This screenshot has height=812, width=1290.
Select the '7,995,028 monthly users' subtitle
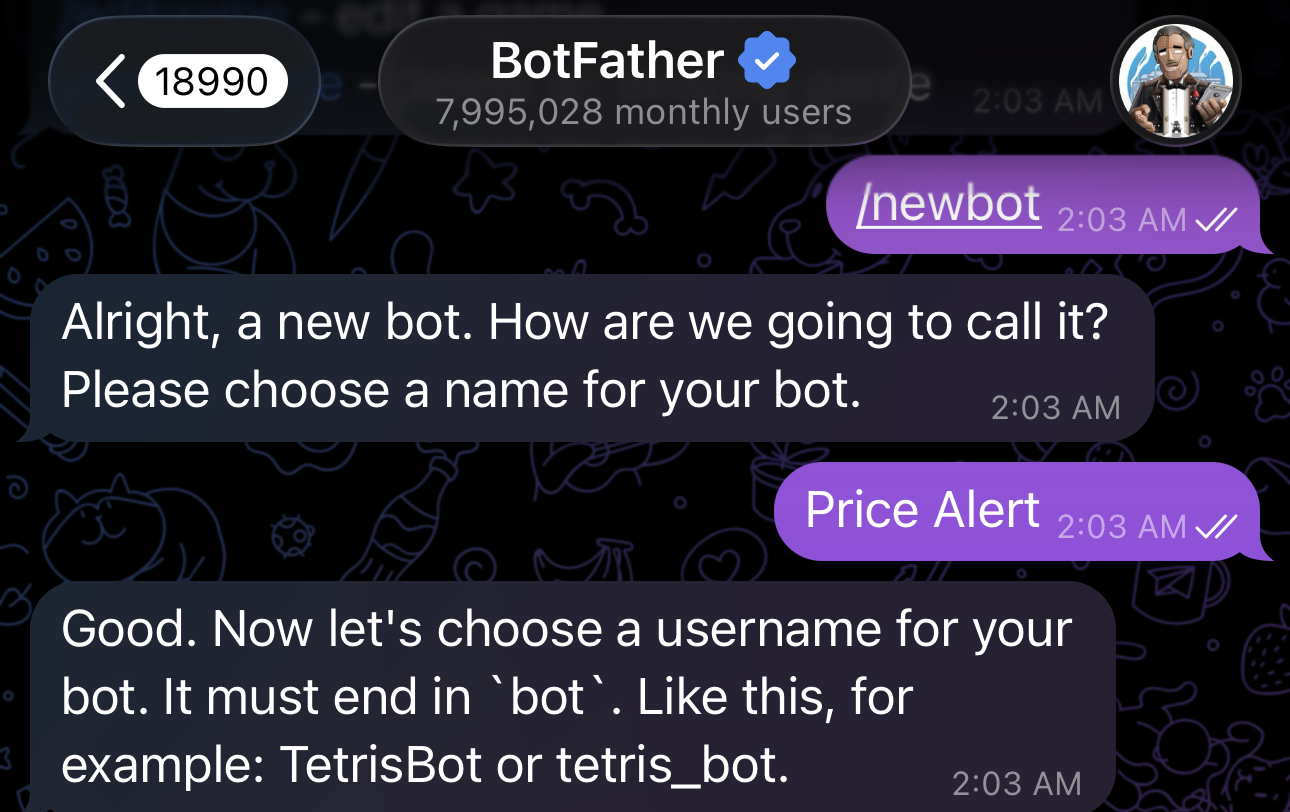[x=643, y=112]
